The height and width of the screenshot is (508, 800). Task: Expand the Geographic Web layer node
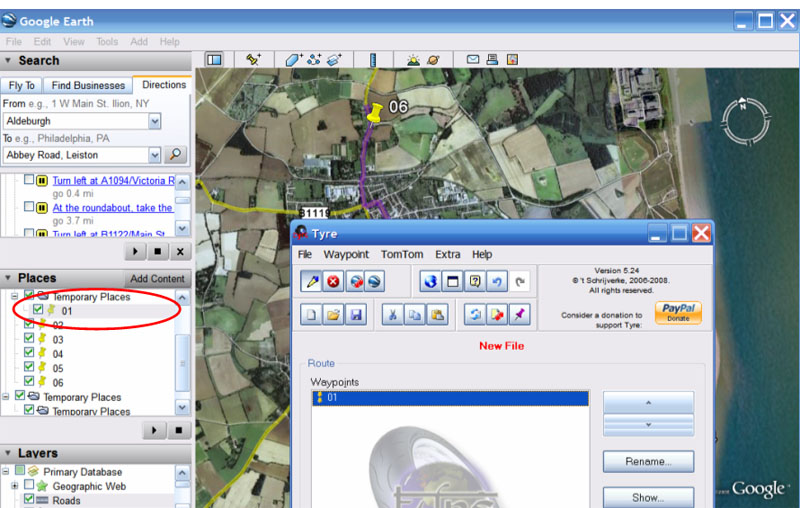[15, 486]
